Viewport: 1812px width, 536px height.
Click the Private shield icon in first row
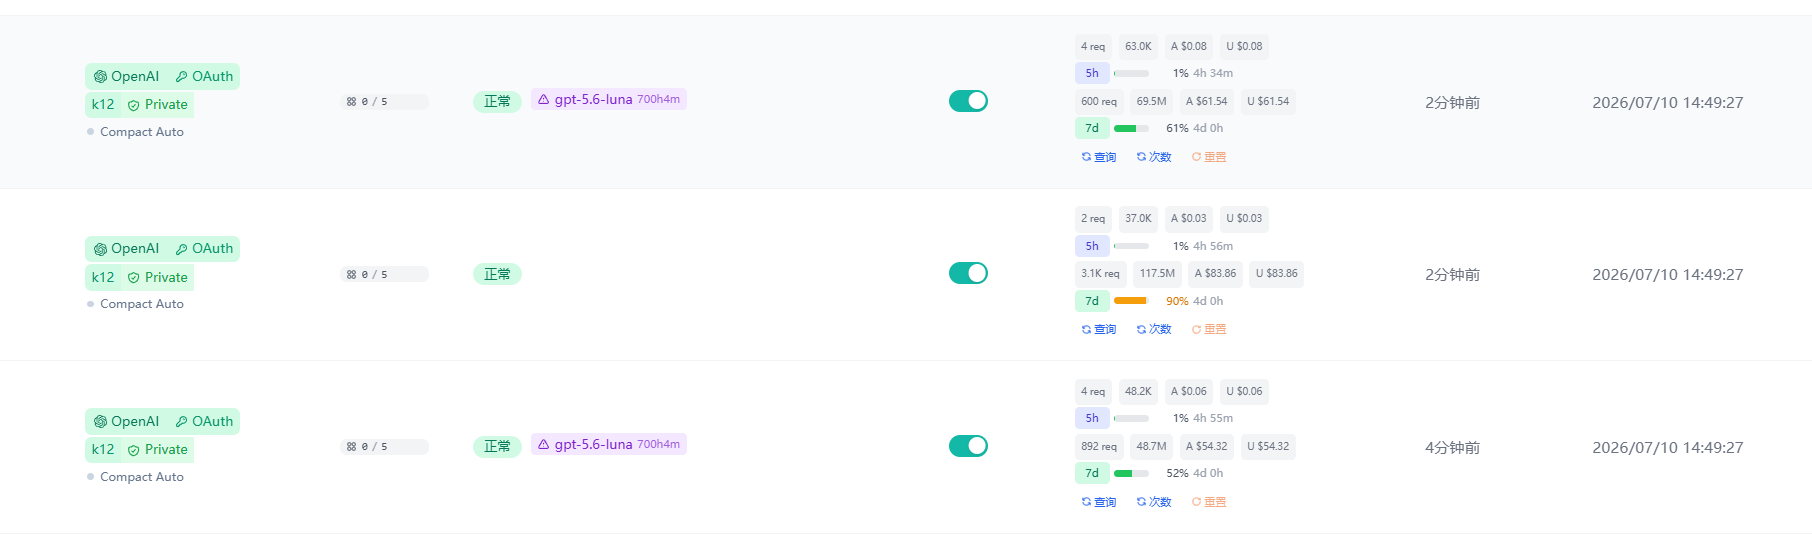coord(133,105)
